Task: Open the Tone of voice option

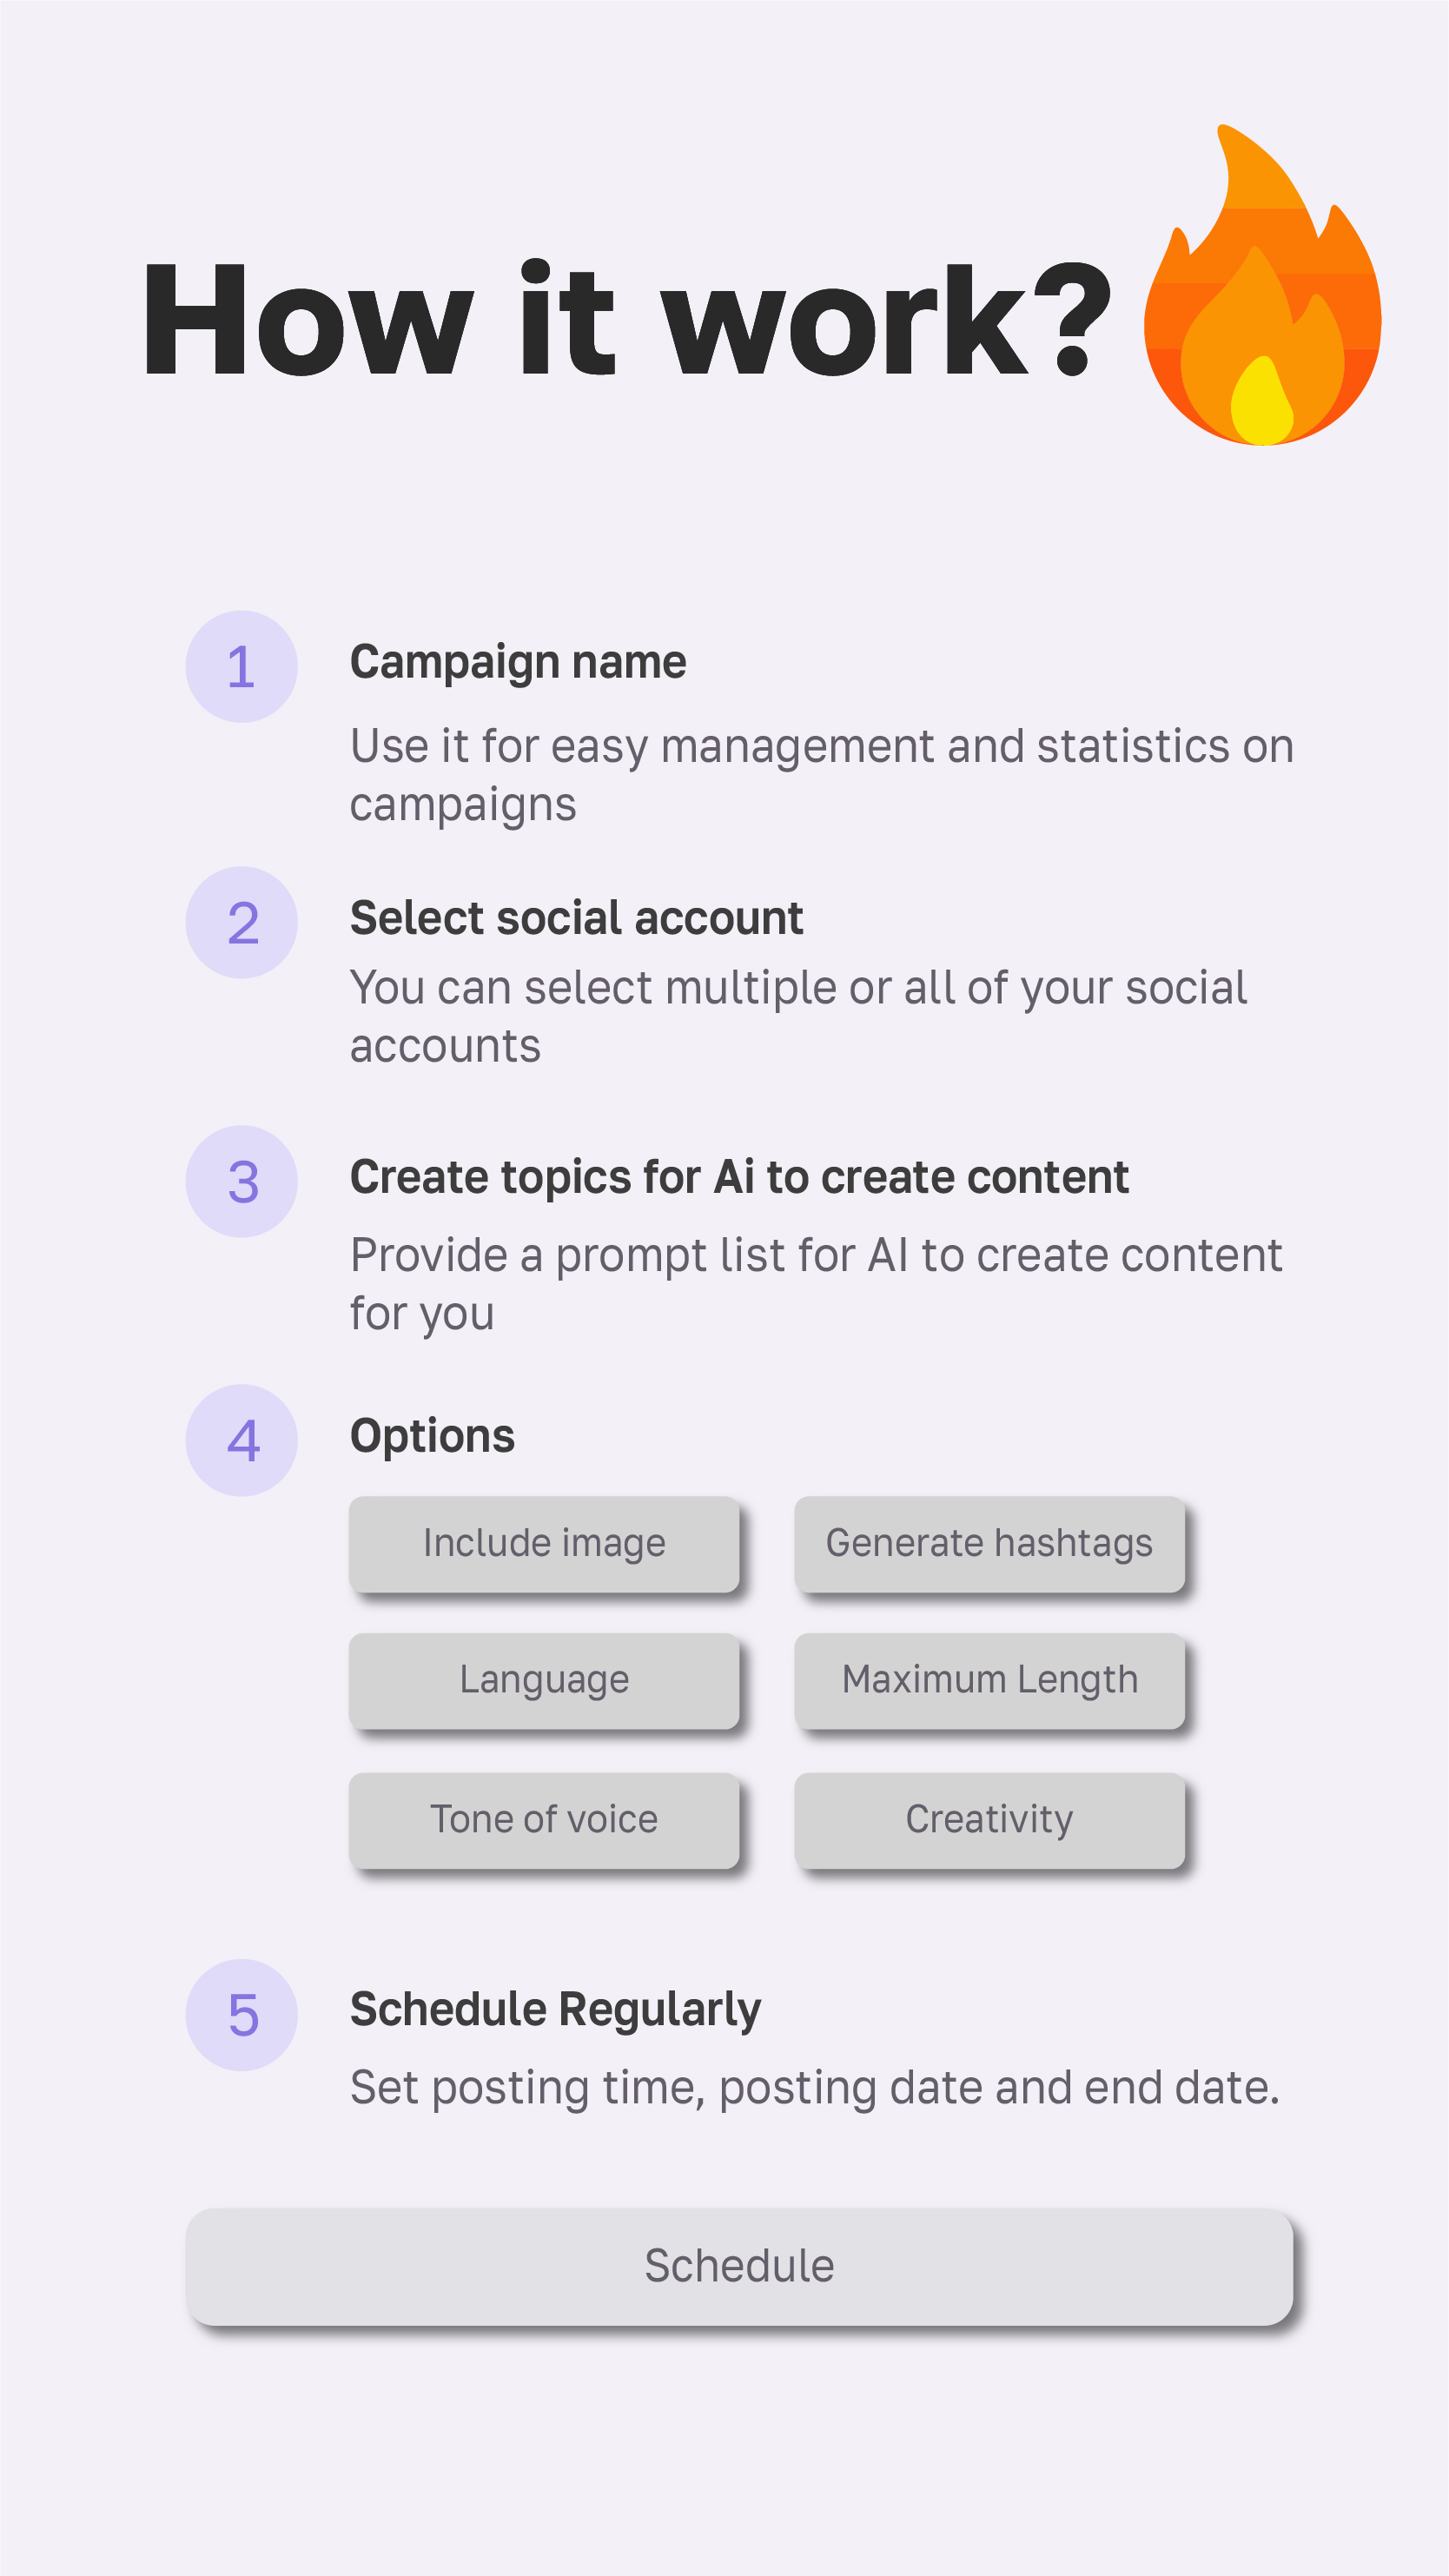Action: [544, 1820]
